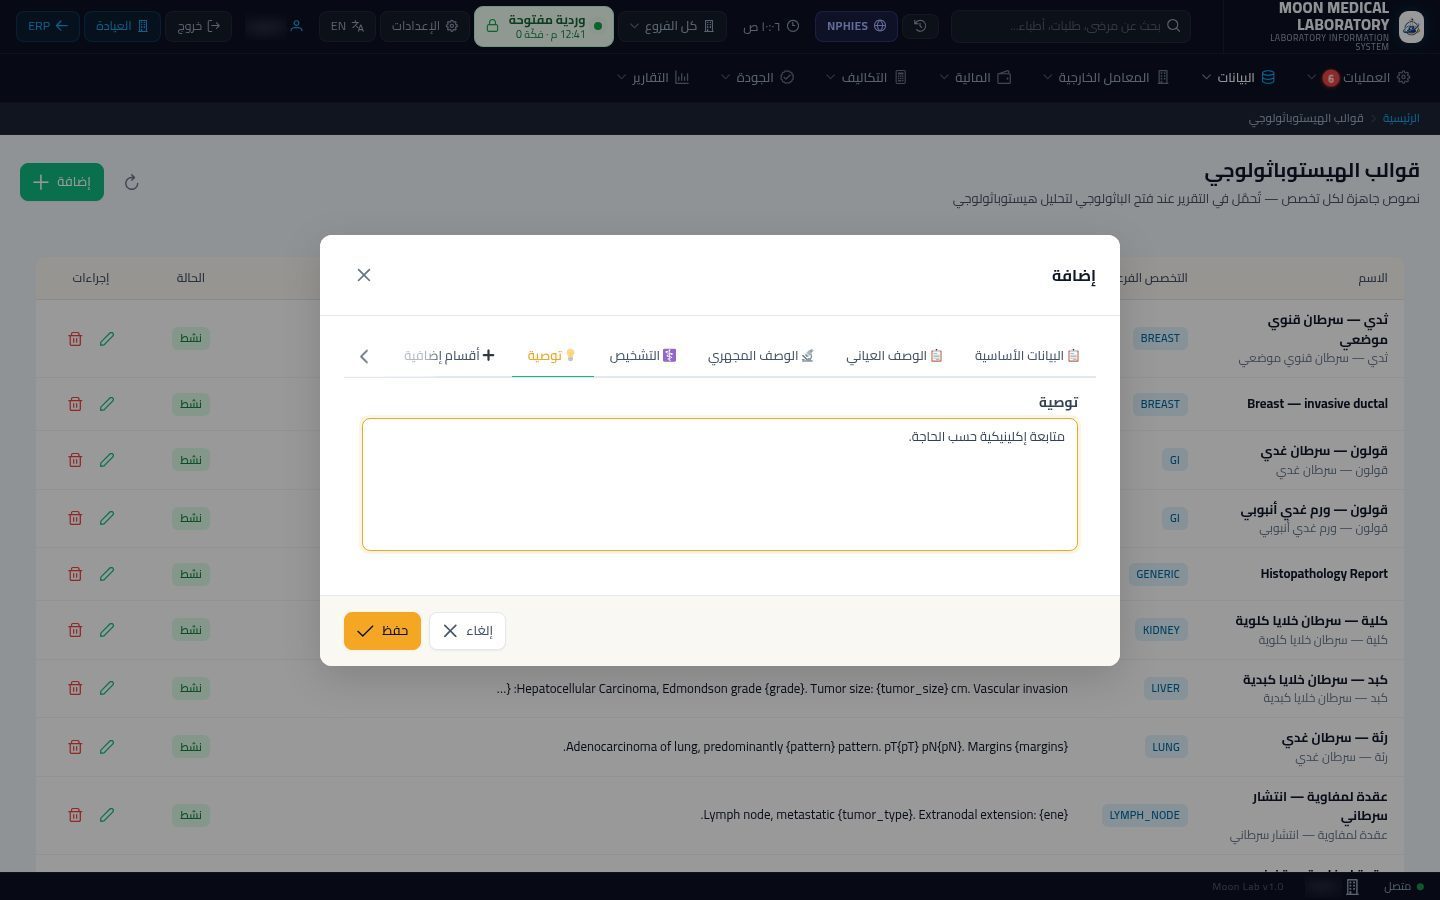Switch language with the EN toggle
Image resolution: width=1440 pixels, height=900 pixels.
pos(347,26)
